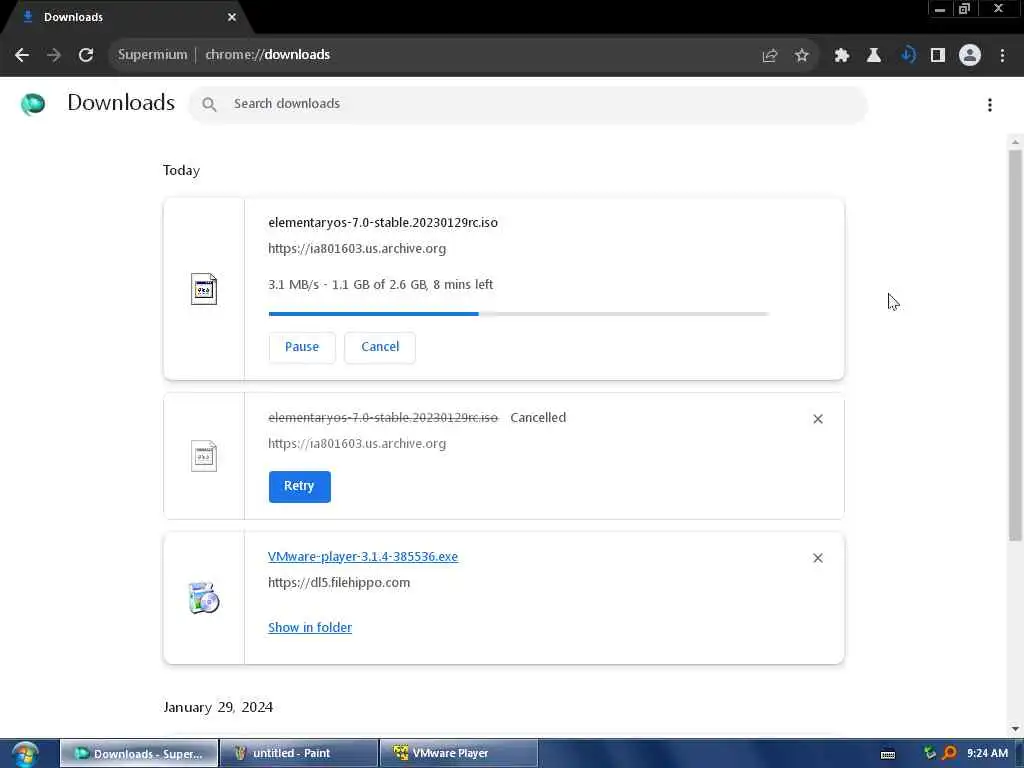1024x768 pixels.
Task: Click the scrollbar up arrow
Action: [1015, 142]
